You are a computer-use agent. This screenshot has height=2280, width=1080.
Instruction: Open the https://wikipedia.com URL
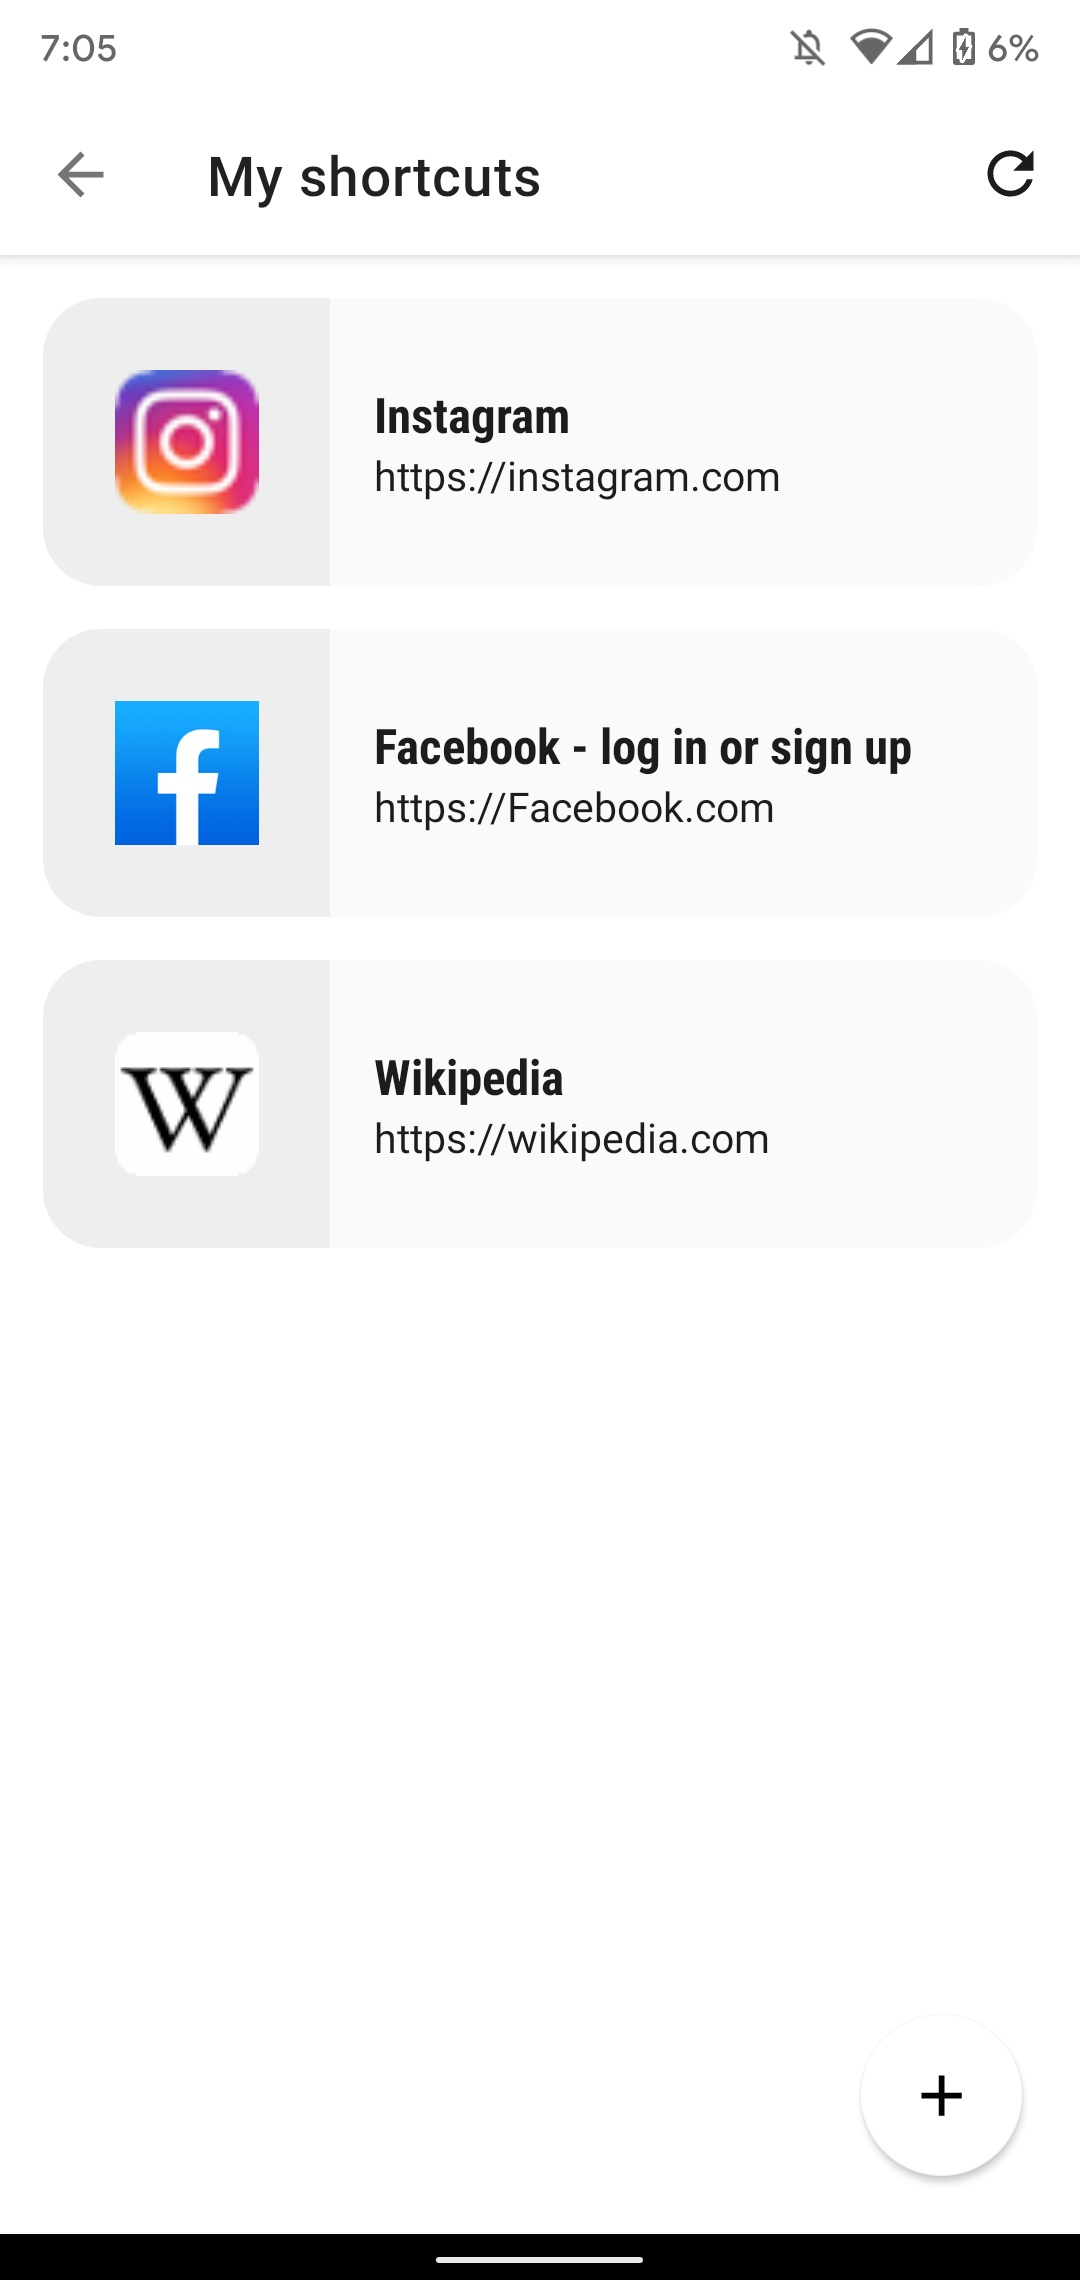click(572, 1139)
